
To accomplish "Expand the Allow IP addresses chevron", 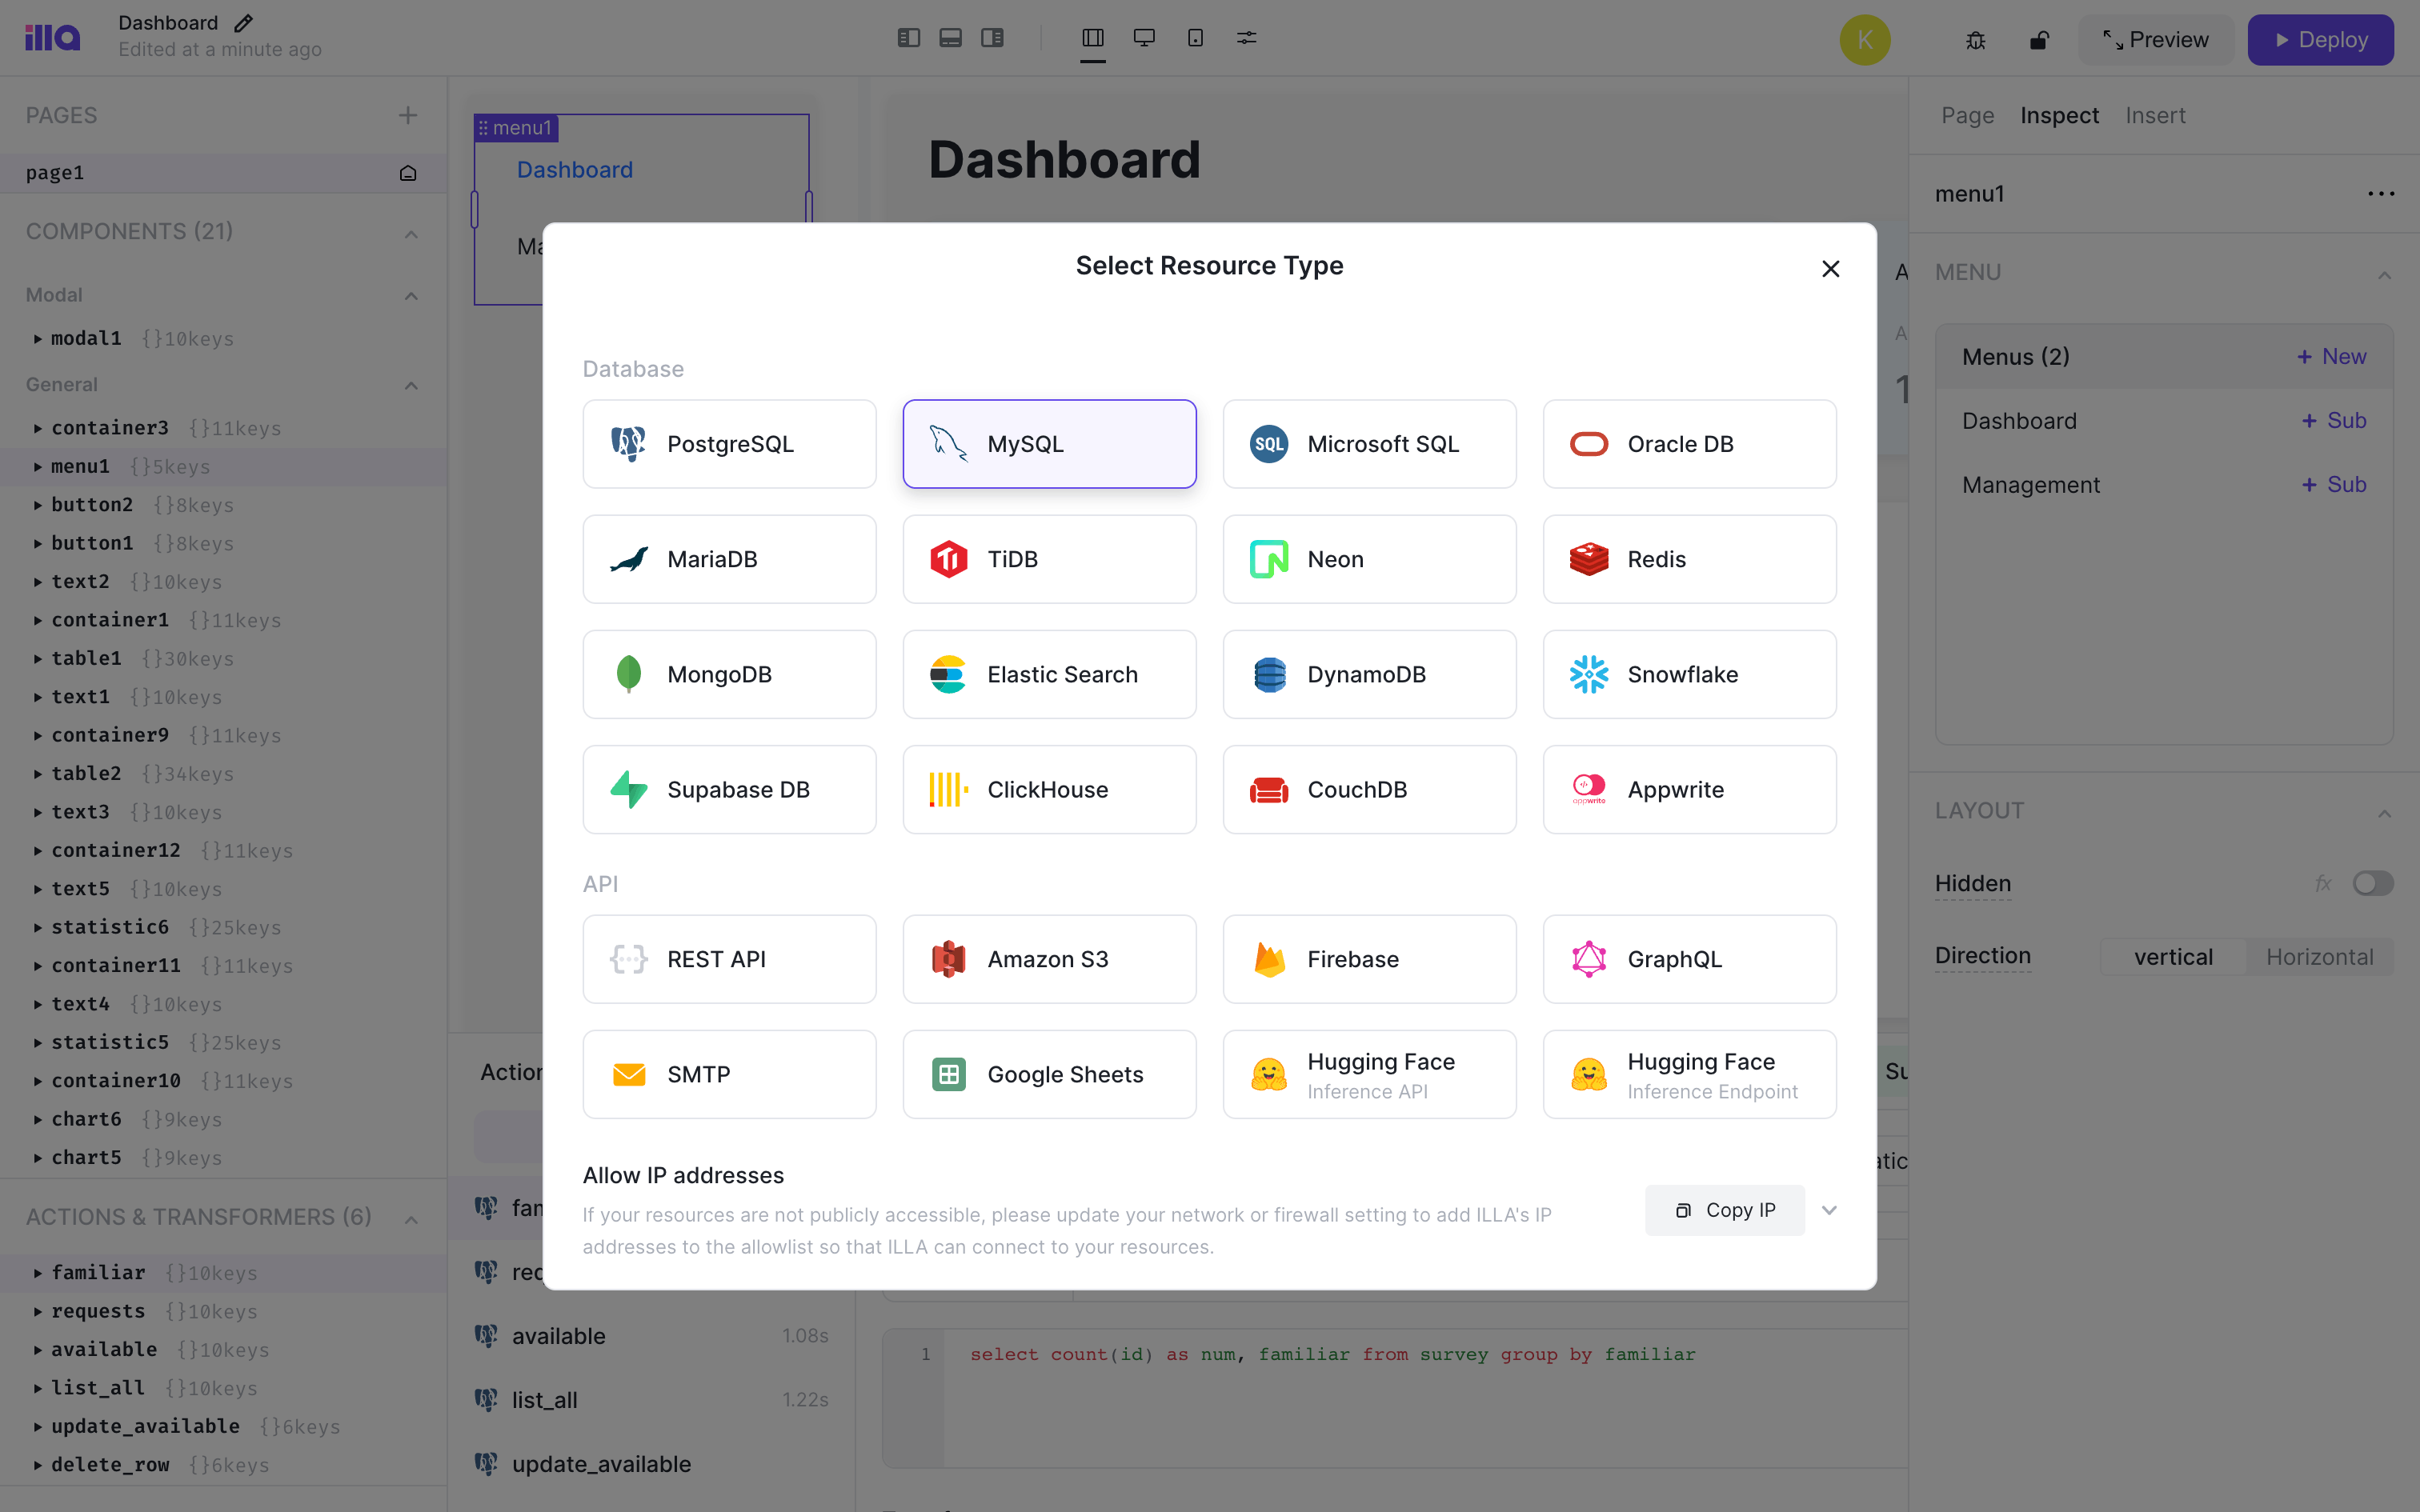I will point(1829,1210).
